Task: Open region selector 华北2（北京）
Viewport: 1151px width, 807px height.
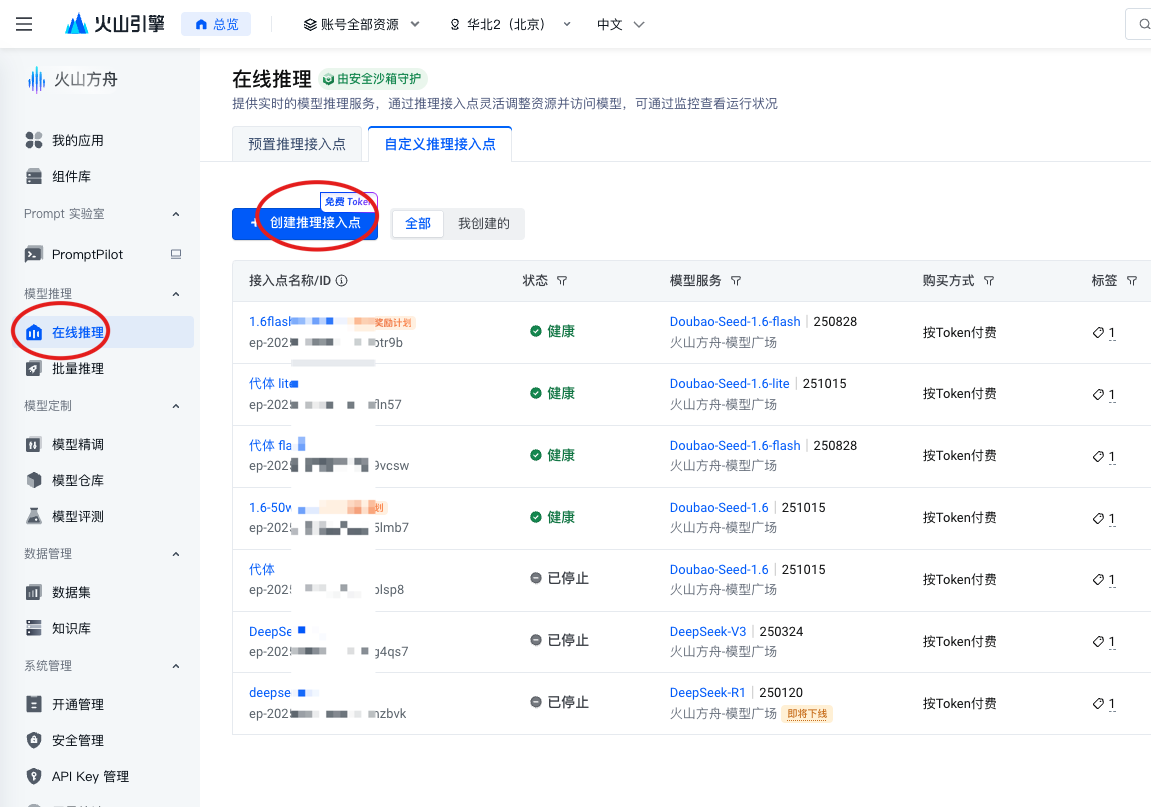Action: coord(510,24)
